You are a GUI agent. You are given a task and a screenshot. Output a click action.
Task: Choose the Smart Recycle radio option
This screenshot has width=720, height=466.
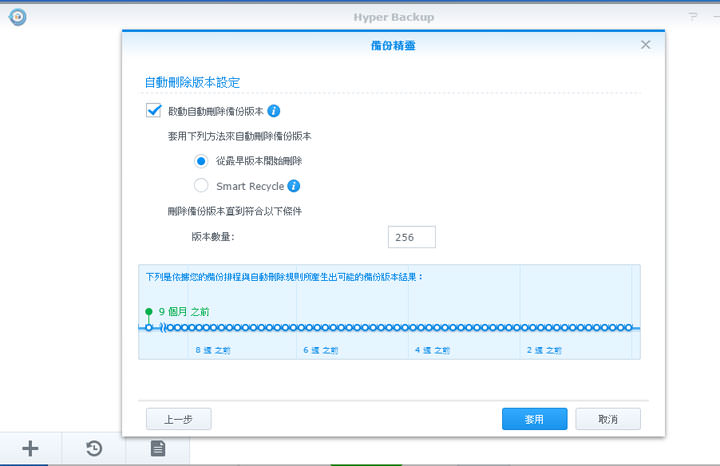pyautogui.click(x=201, y=186)
